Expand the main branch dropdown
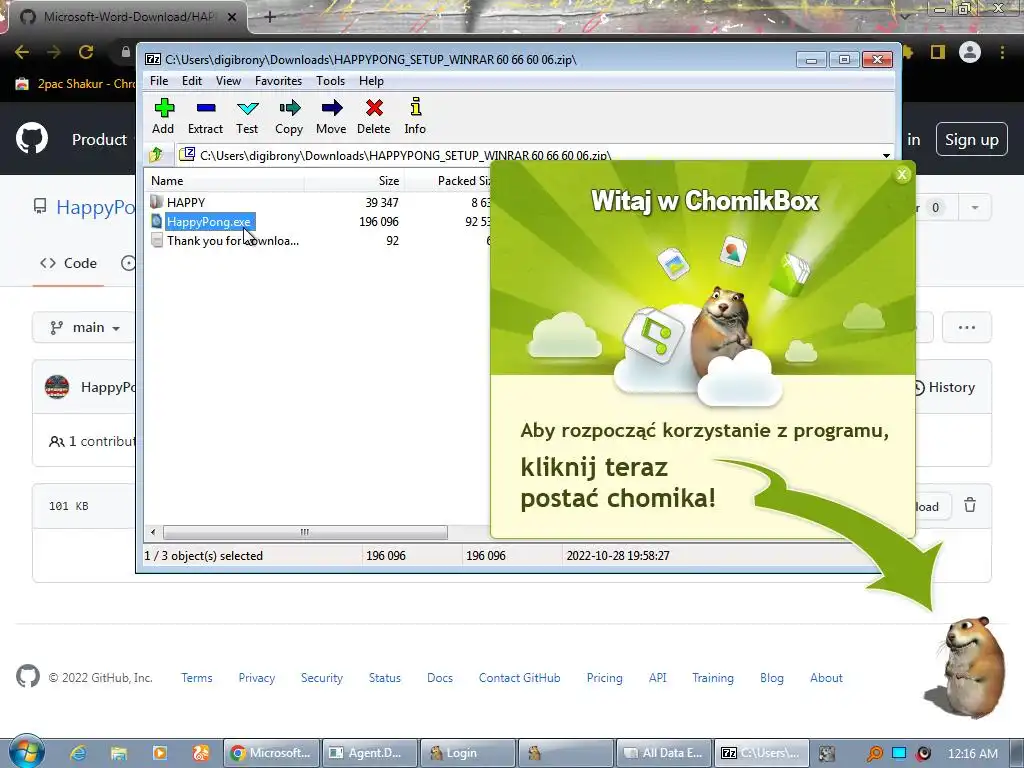Screen dimensions: 1024x768 [x=85, y=327]
